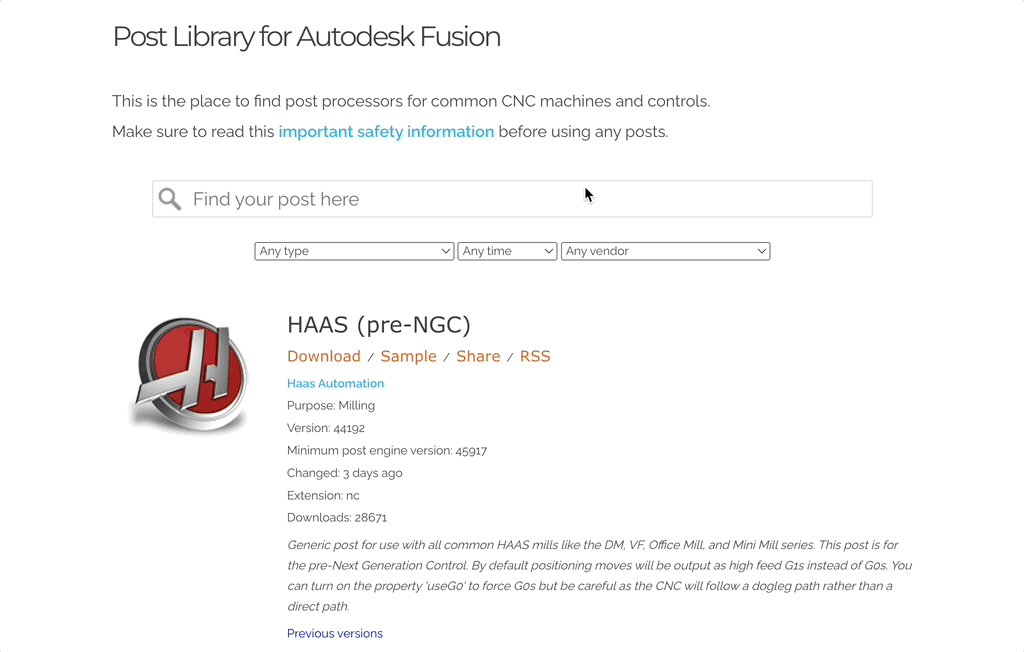
Task: Expand the Any type dropdown
Action: click(x=354, y=251)
